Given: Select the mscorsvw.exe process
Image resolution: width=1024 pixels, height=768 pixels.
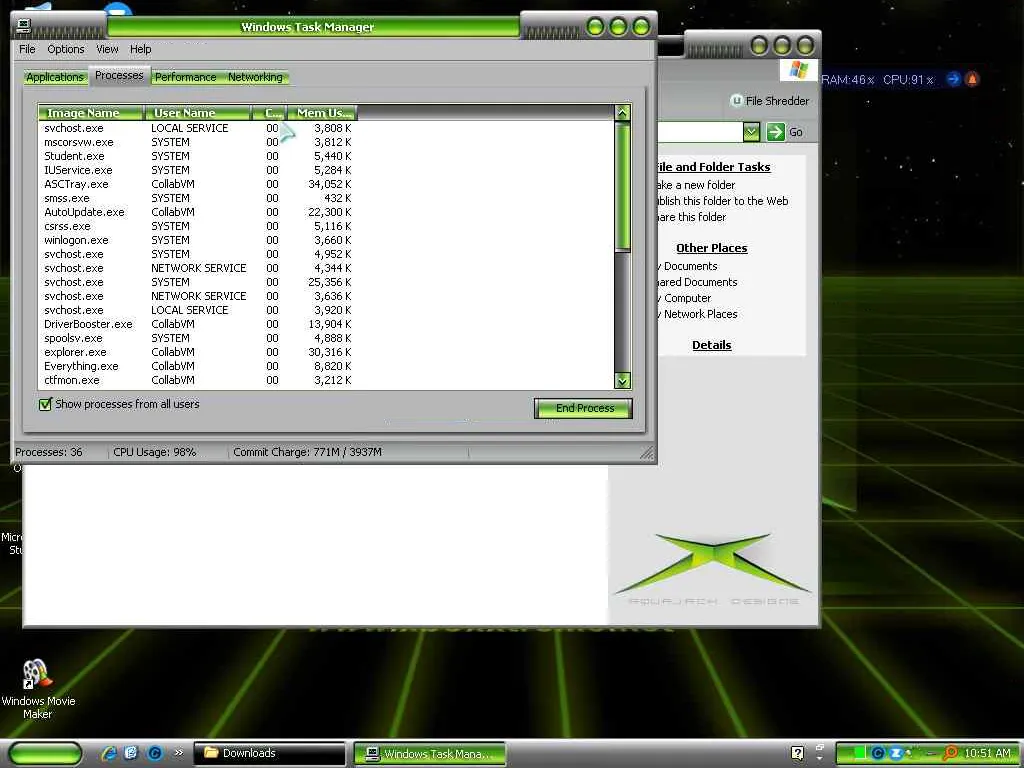Looking at the screenshot, I should click(x=197, y=142).
